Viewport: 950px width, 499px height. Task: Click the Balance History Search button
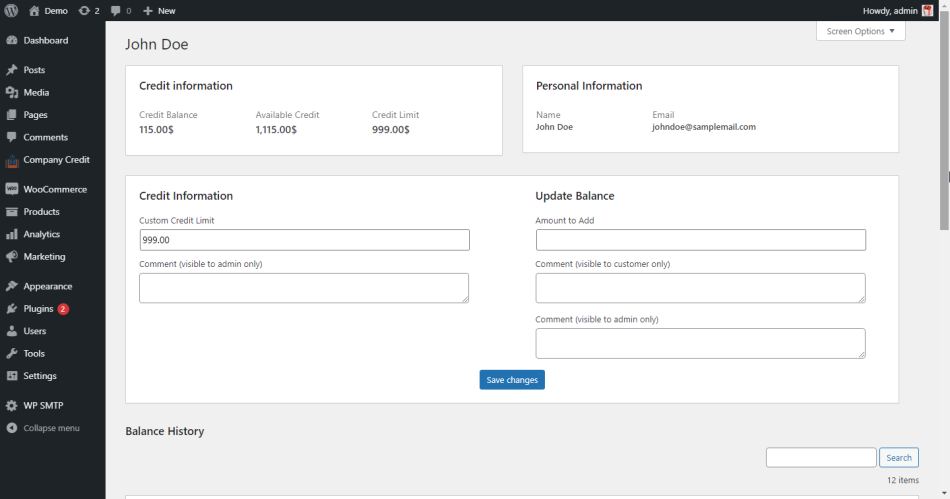tap(899, 458)
